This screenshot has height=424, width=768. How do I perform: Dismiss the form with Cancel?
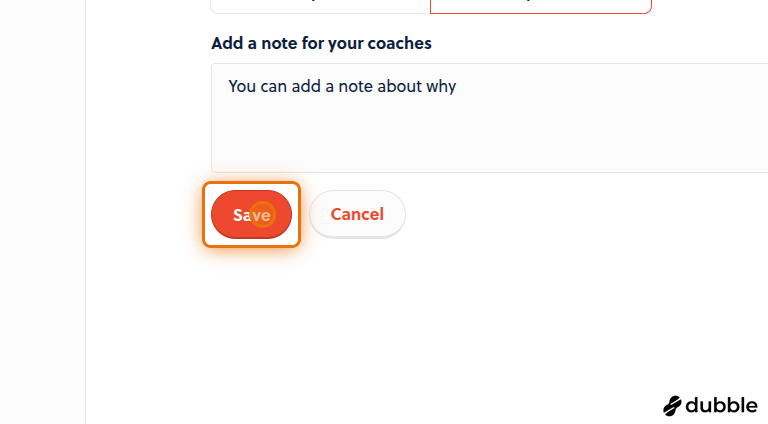click(357, 214)
